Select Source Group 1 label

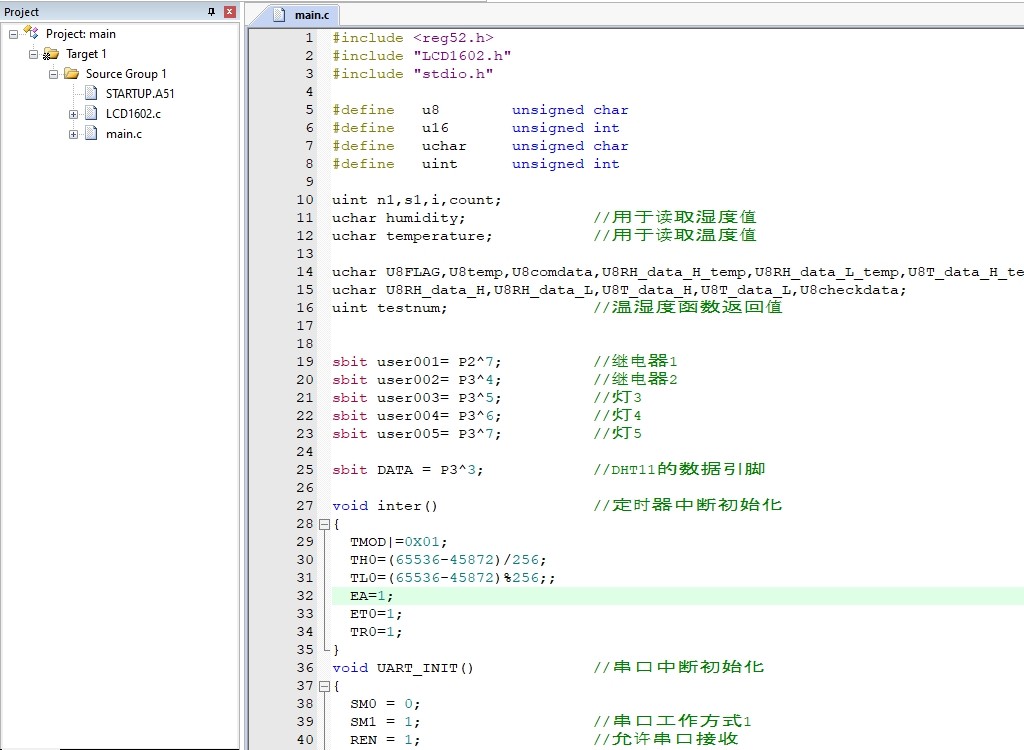[126, 74]
